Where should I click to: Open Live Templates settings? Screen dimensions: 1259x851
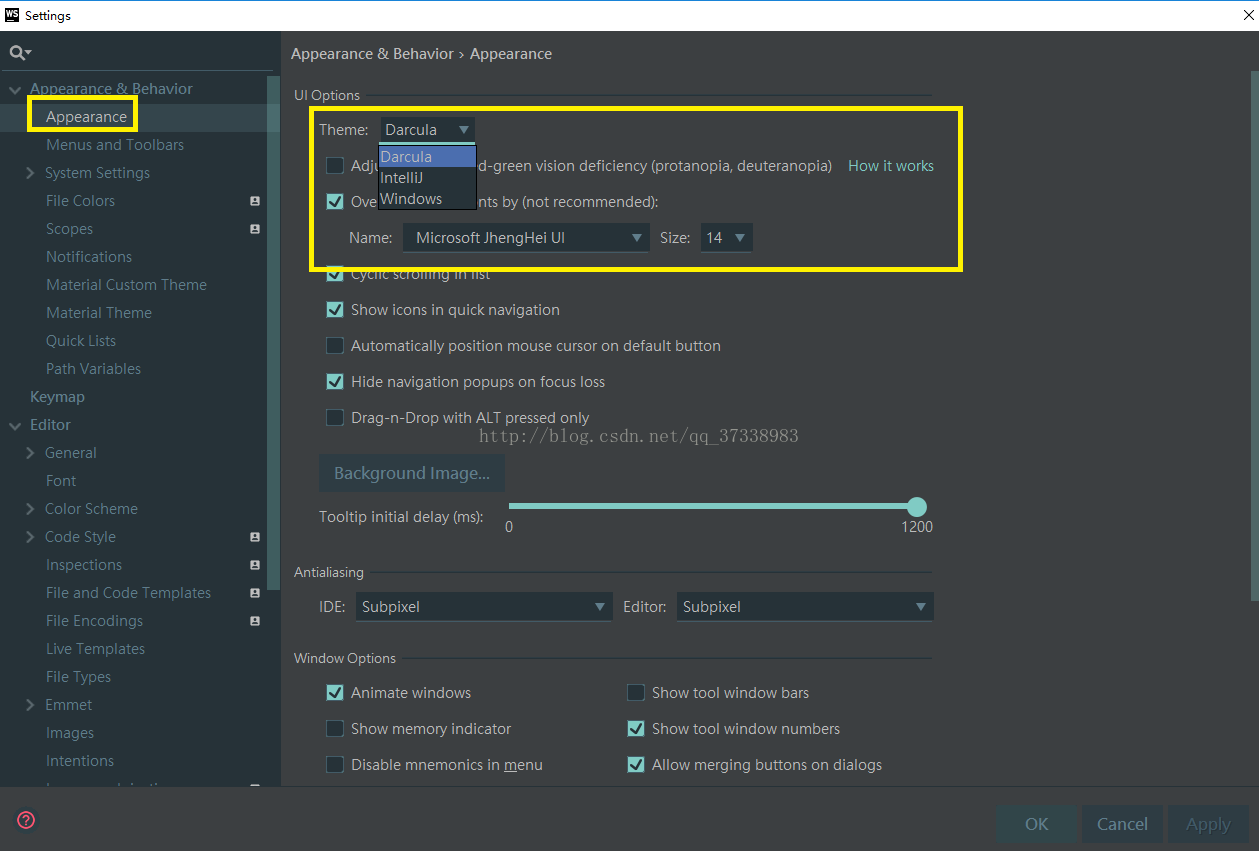95,649
